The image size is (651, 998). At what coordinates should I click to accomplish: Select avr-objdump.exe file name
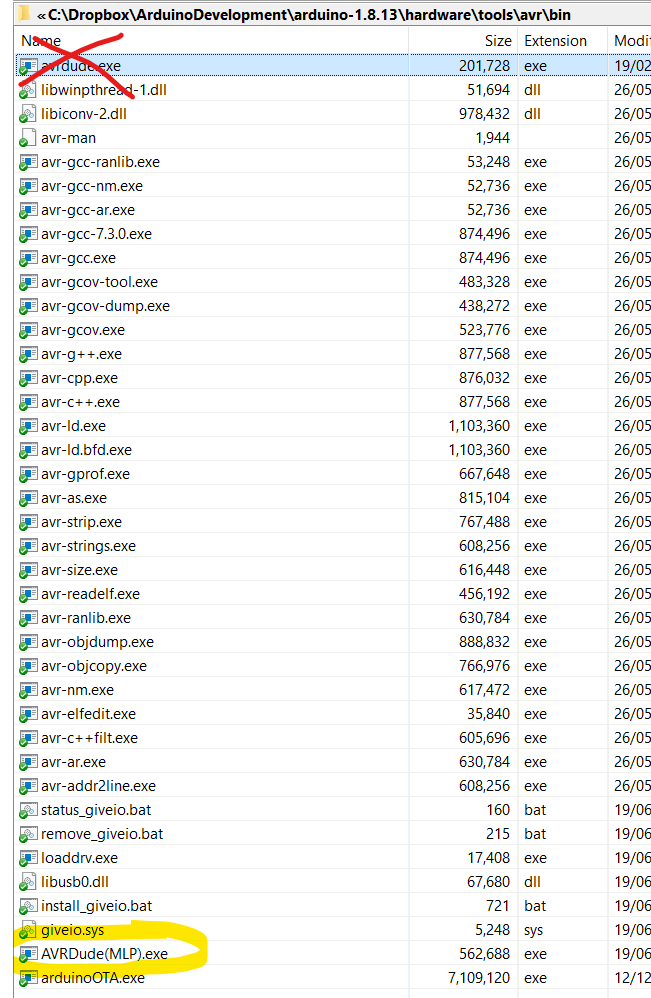pos(97,643)
